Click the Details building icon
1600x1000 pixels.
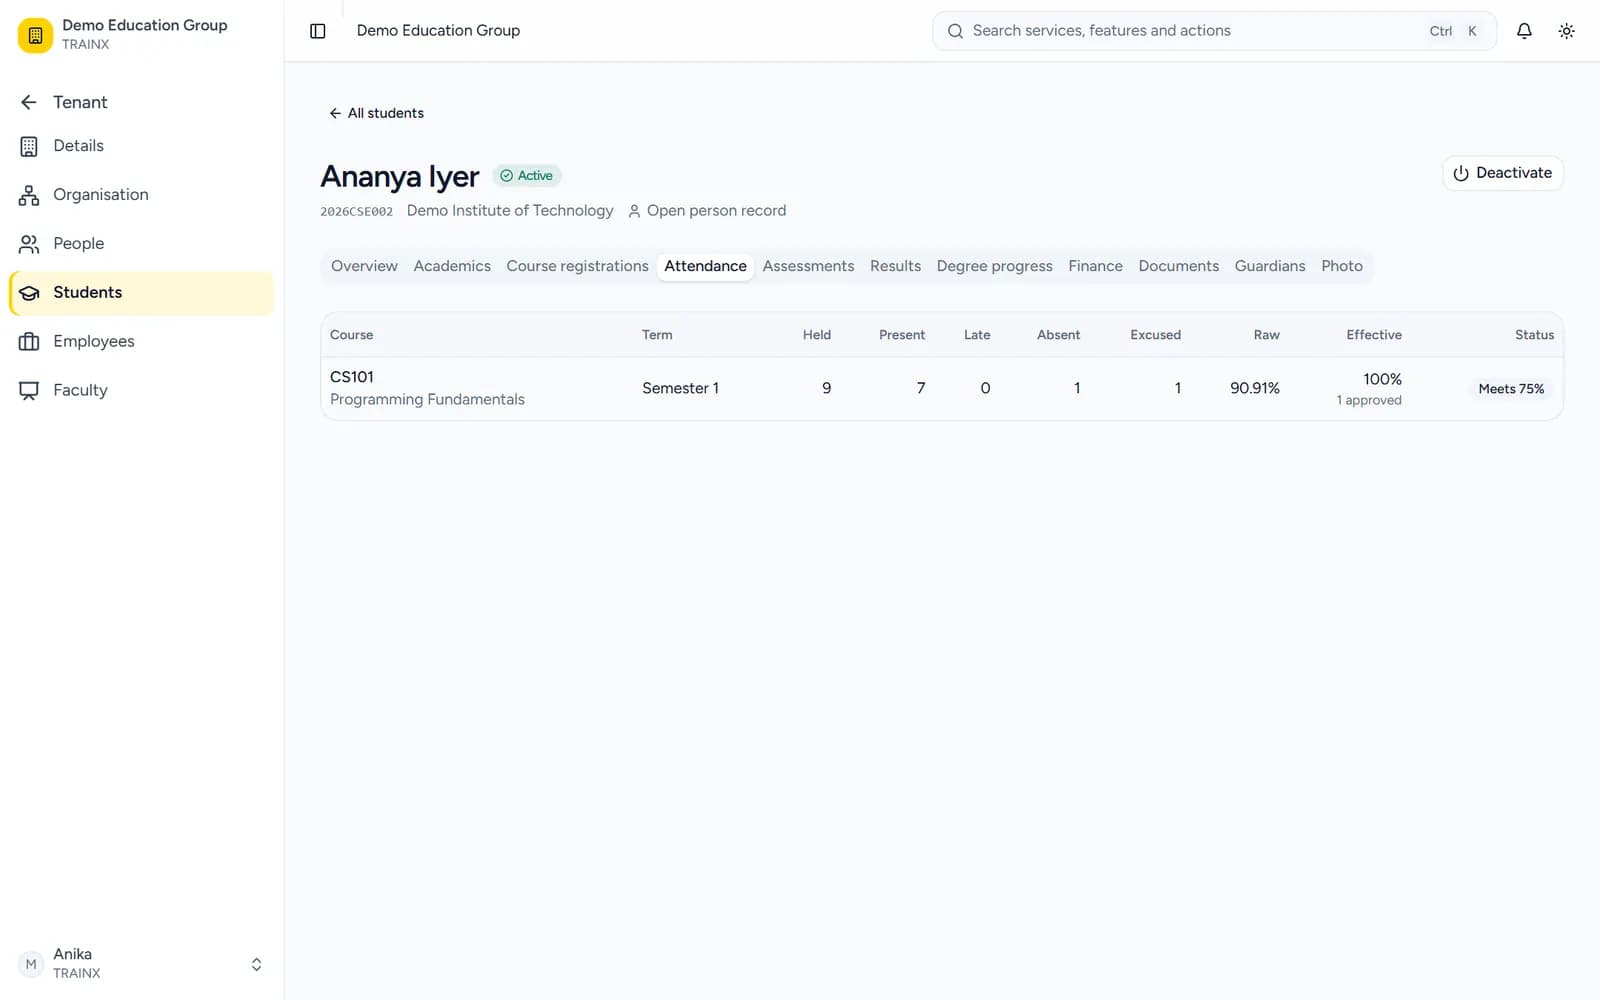click(x=29, y=146)
